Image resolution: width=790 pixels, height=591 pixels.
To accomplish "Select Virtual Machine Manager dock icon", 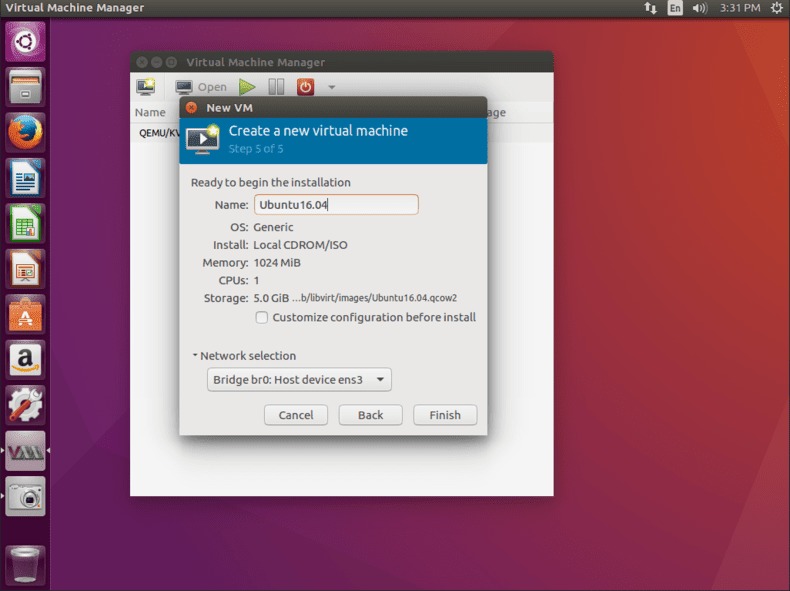I will pyautogui.click(x=25, y=450).
